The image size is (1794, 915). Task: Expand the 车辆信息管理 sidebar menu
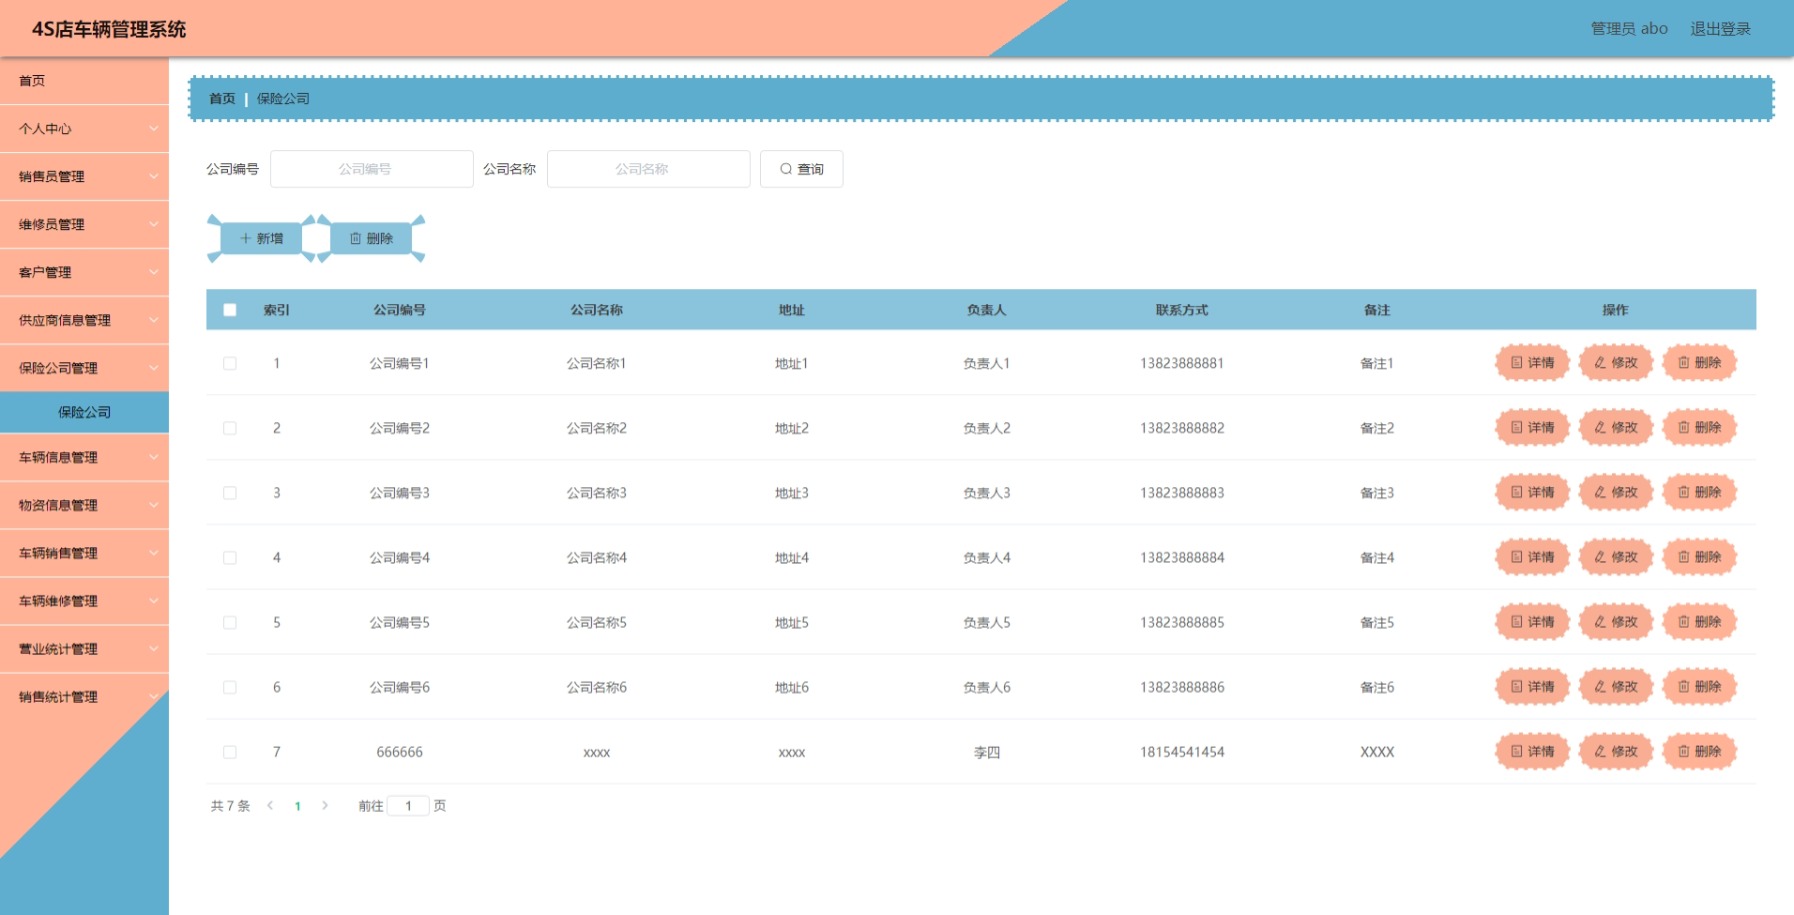click(84, 458)
